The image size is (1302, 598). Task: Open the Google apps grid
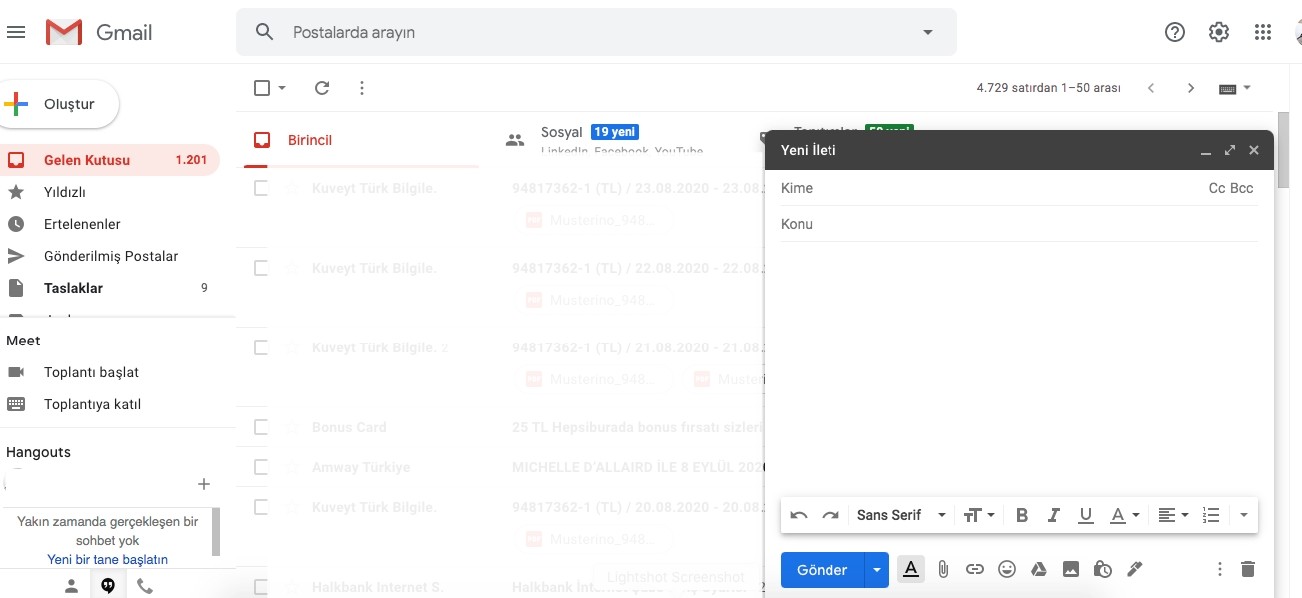1262,32
